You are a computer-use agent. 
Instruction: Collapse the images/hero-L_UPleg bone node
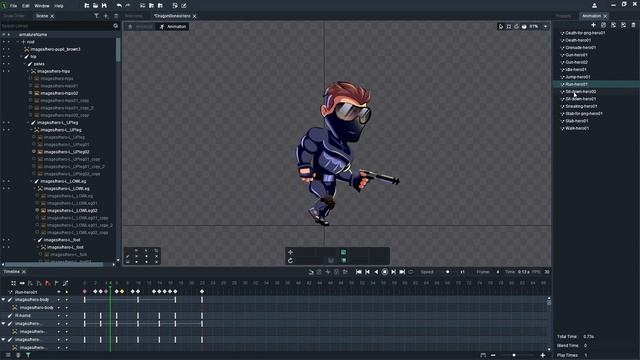click(x=28, y=122)
